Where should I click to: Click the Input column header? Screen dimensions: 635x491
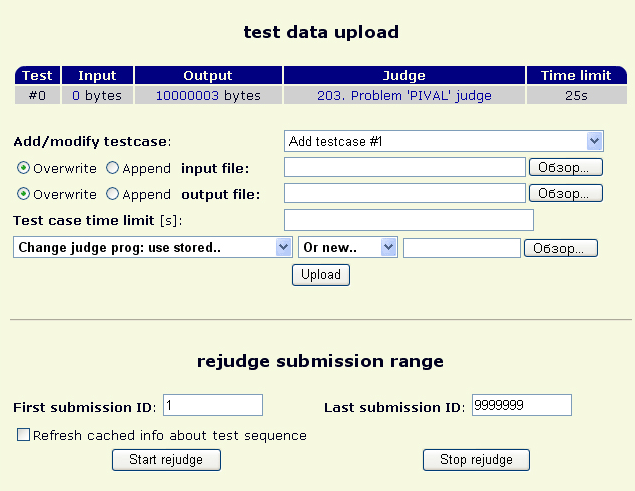coord(97,75)
